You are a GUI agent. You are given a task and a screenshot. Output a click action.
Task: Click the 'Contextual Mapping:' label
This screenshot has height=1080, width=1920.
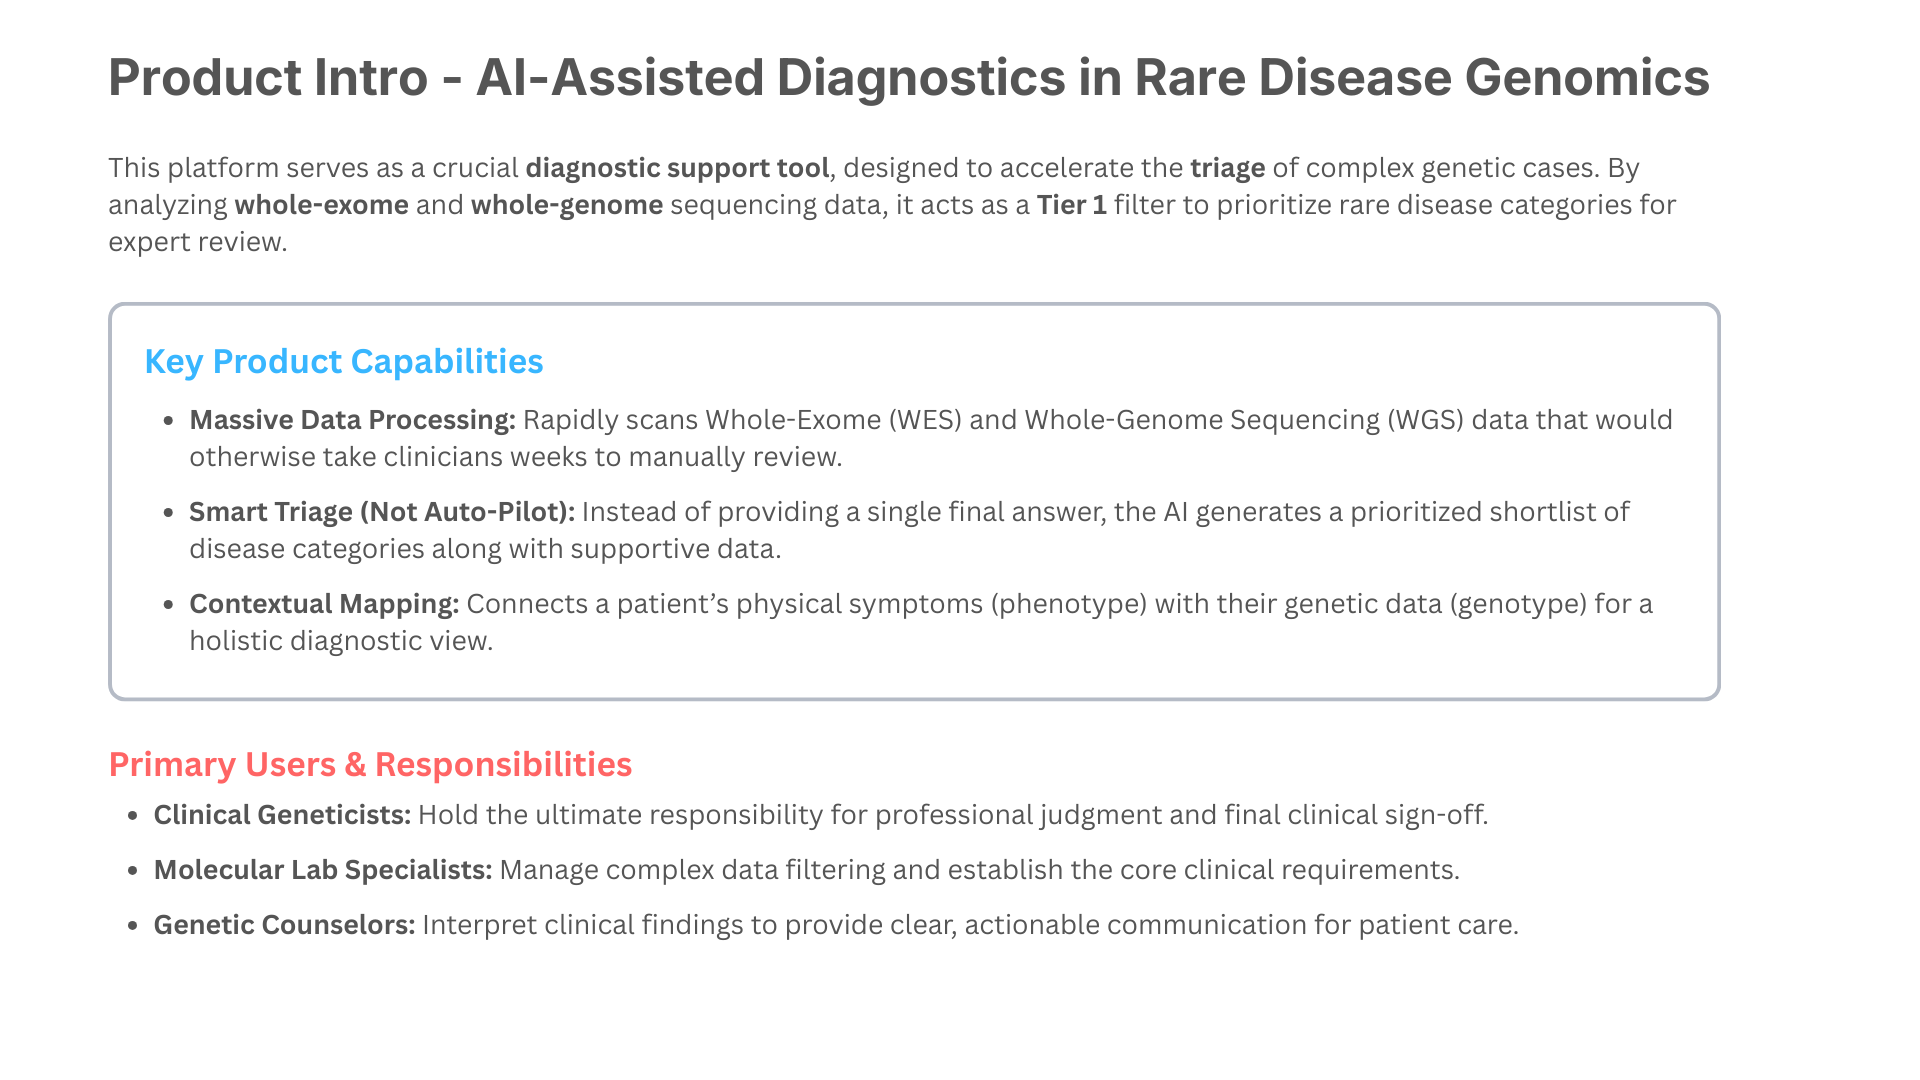[324, 604]
